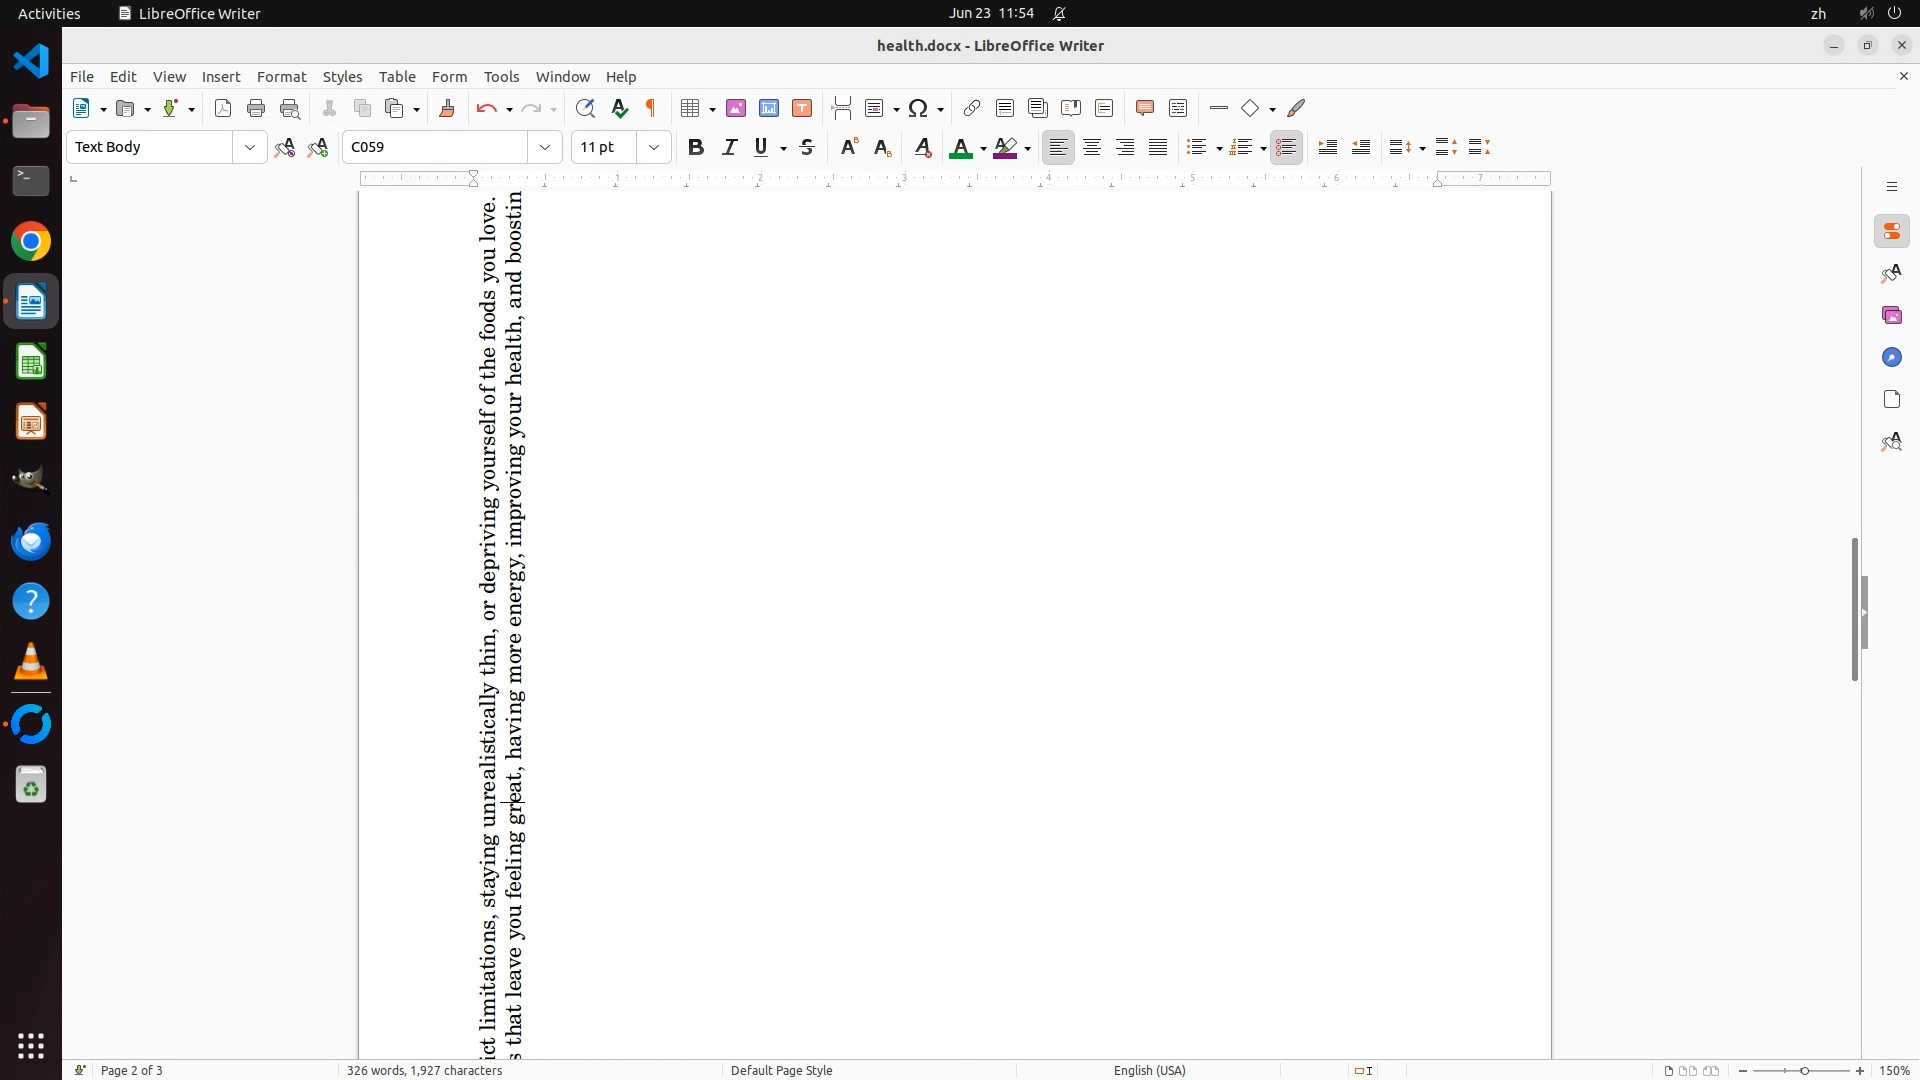
Task: Click Default Page Style in status bar
Action: click(781, 1070)
